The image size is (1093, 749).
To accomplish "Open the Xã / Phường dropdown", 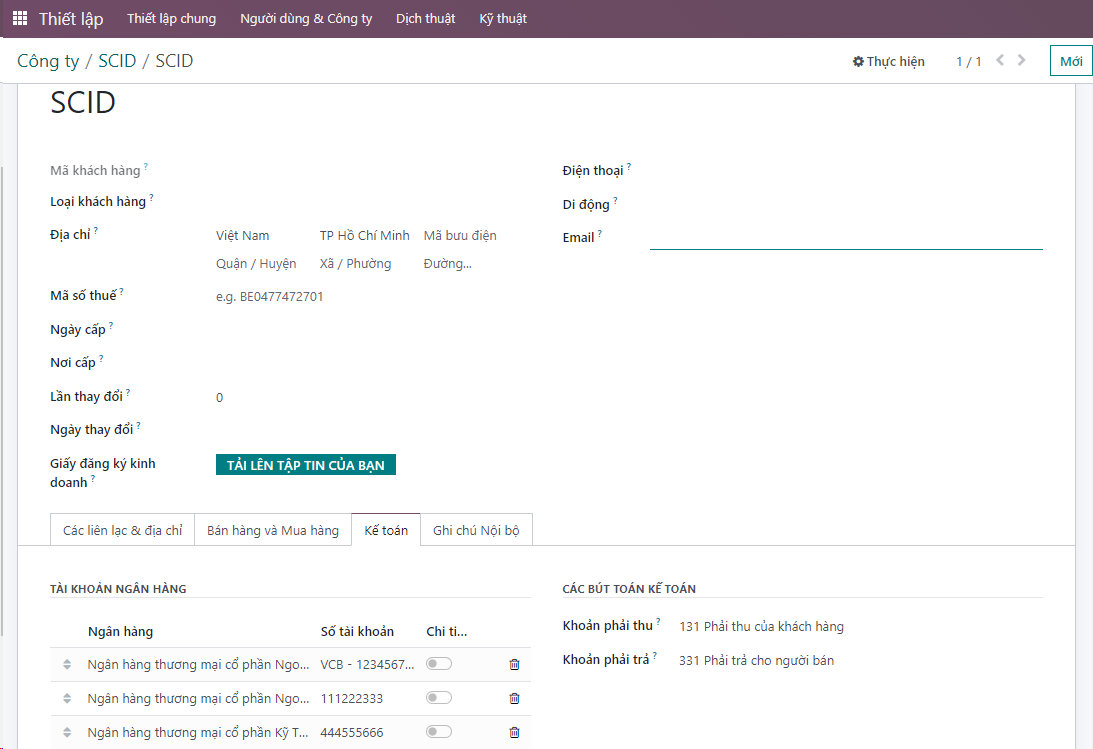I will (365, 263).
